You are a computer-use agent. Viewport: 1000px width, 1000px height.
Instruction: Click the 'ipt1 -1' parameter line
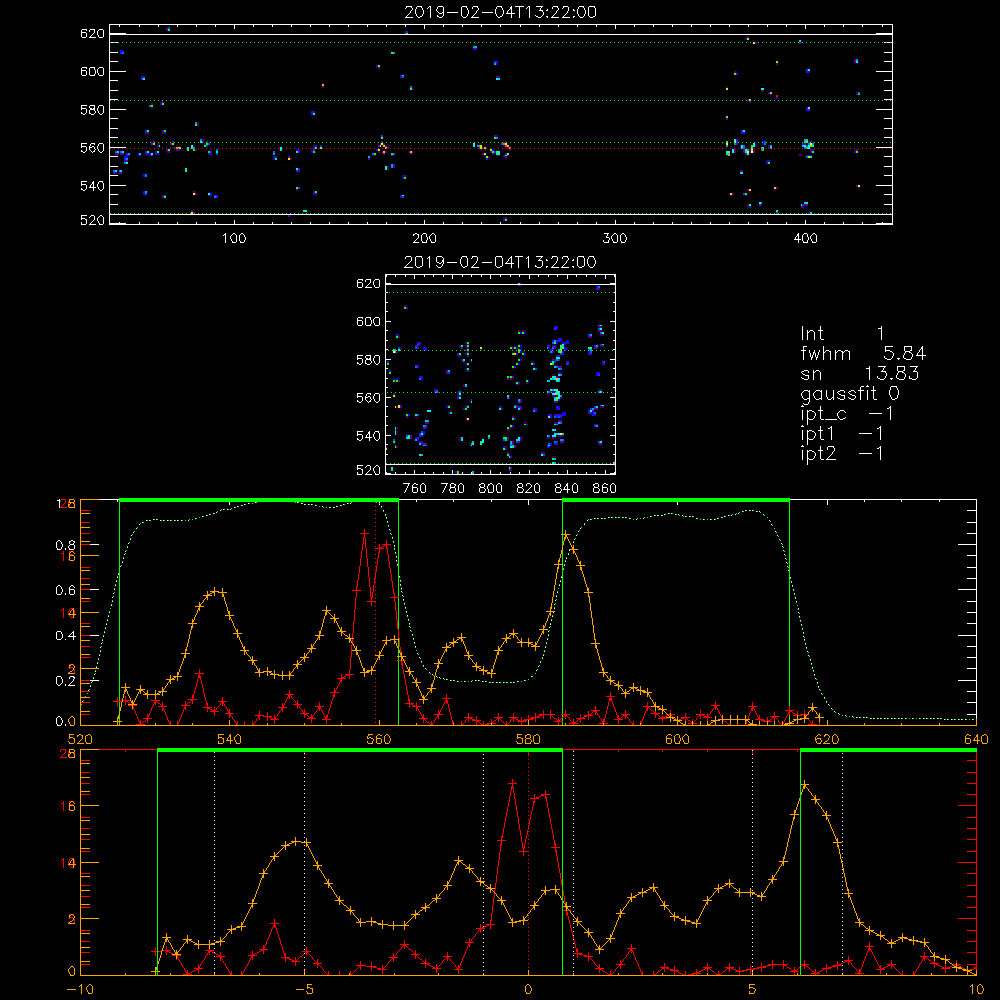[x=842, y=434]
